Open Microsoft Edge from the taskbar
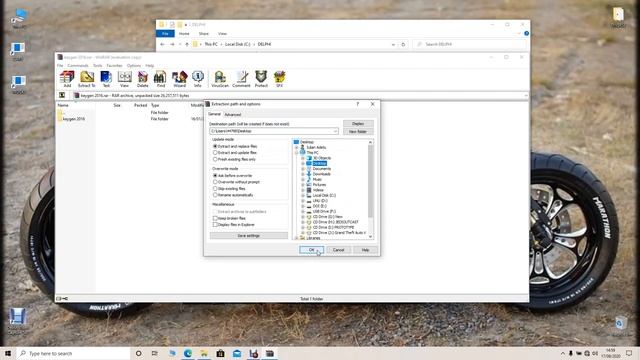This screenshot has height=360, width=640. point(188,353)
